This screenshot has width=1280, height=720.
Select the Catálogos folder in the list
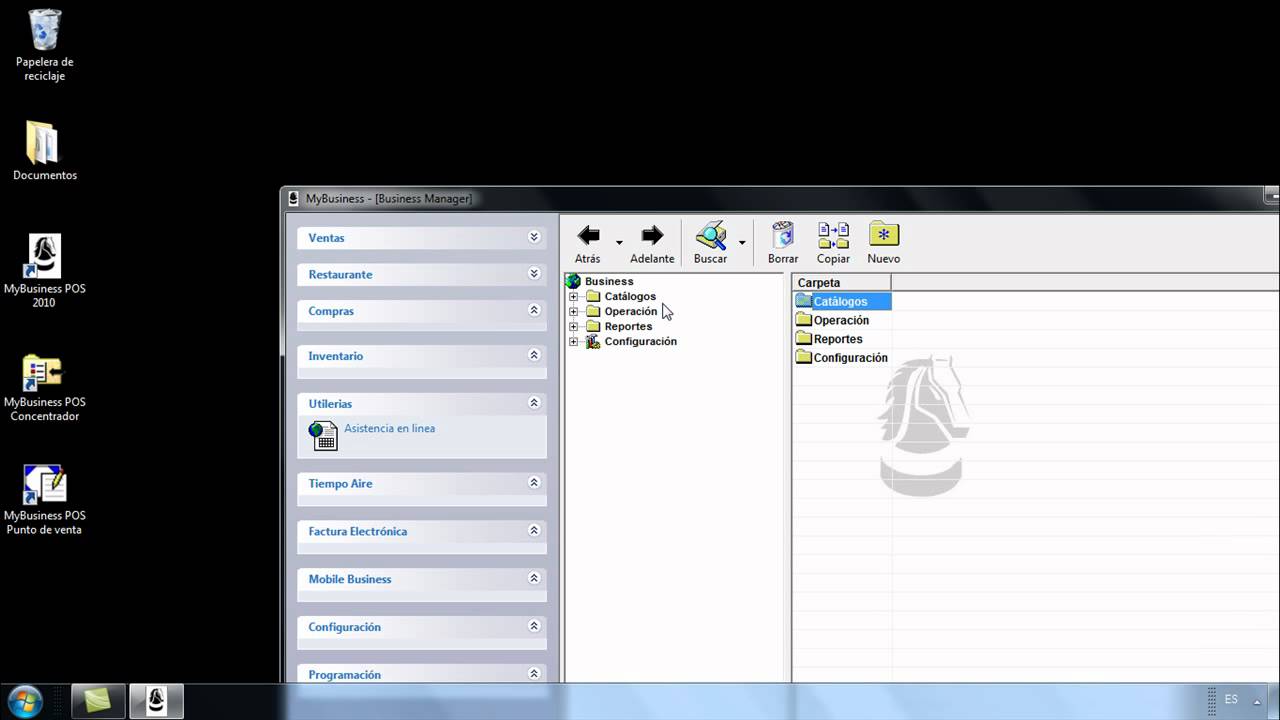click(842, 301)
